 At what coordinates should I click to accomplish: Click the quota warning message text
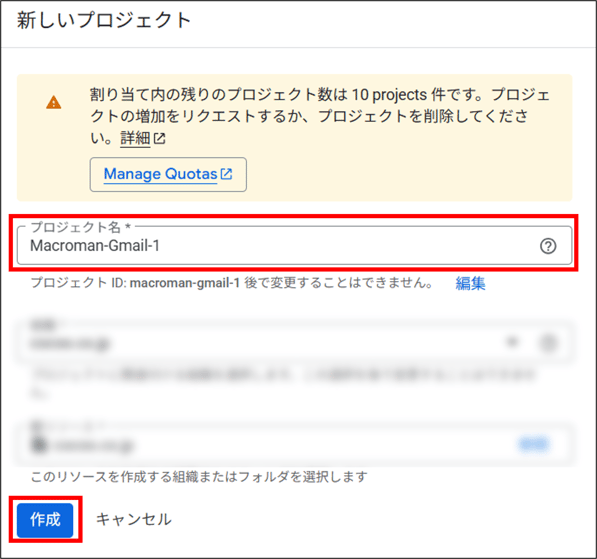tap(320, 116)
